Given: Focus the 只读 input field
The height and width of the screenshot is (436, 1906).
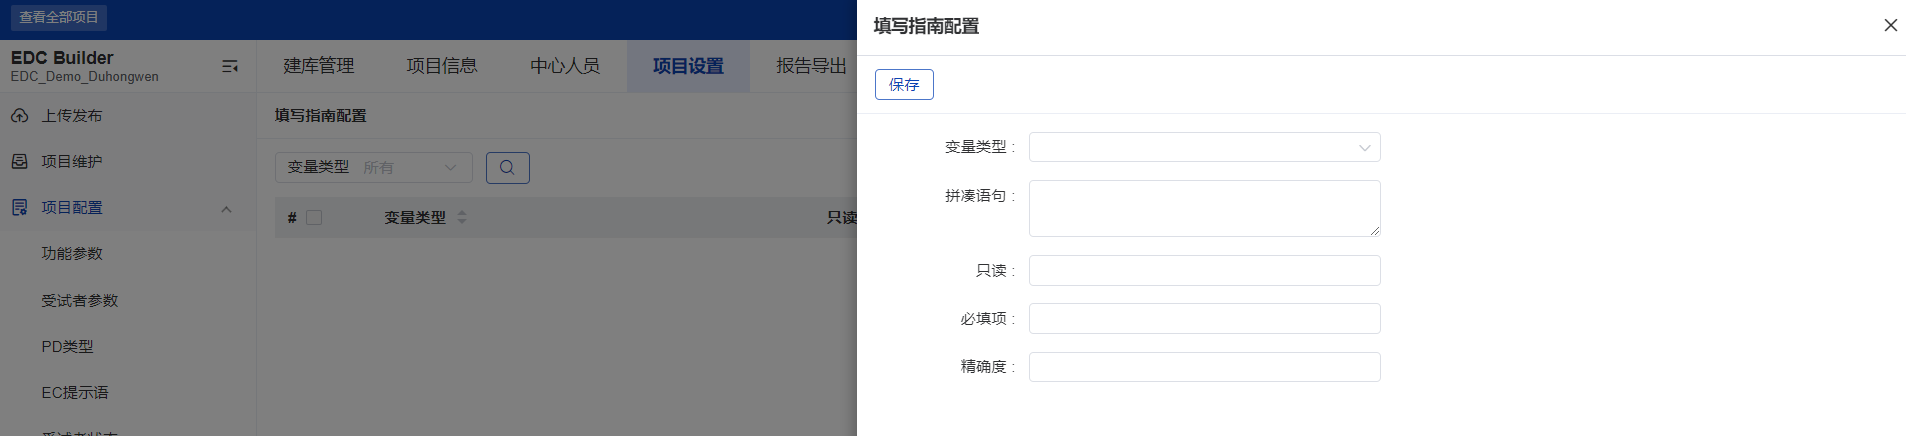Looking at the screenshot, I should click(x=1204, y=271).
